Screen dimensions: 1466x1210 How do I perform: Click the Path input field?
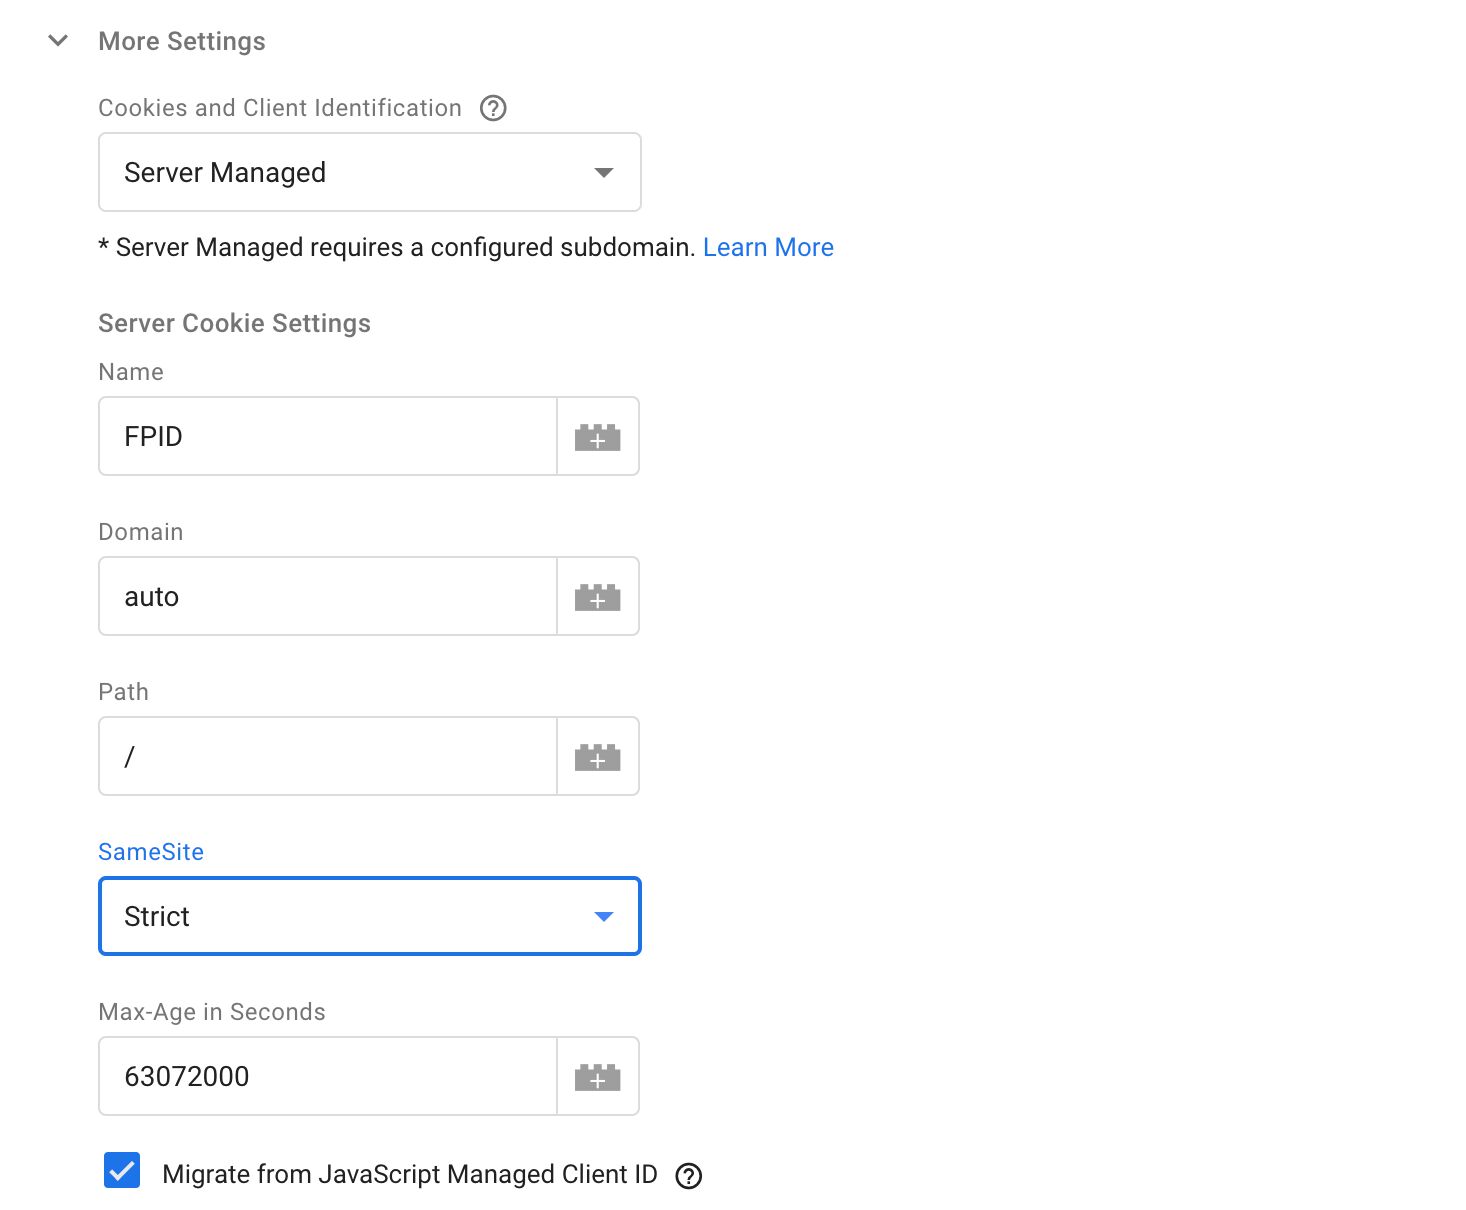[328, 756]
